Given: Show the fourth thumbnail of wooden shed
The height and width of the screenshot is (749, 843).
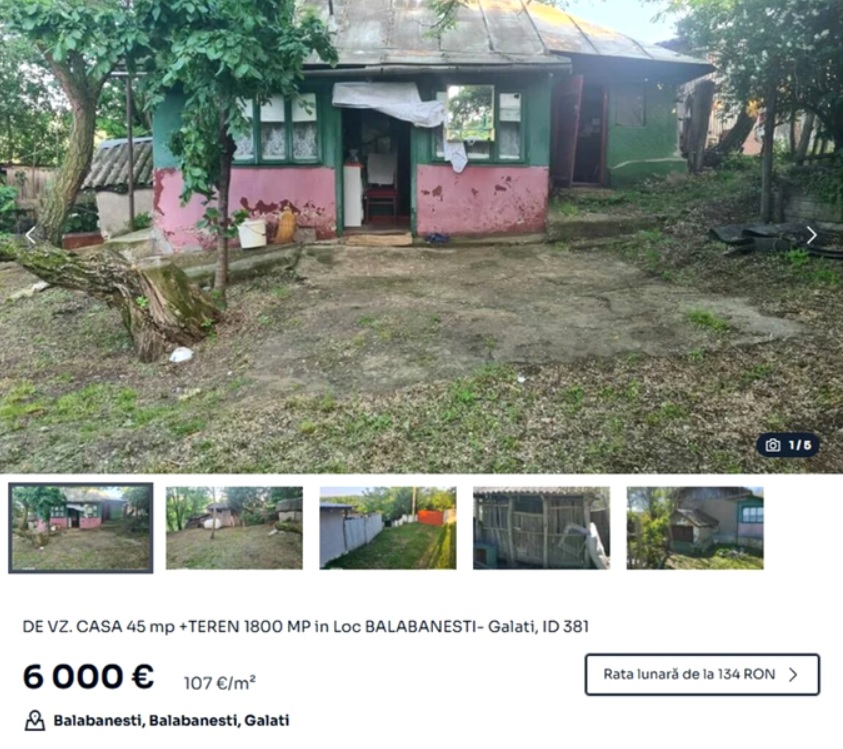Looking at the screenshot, I should pos(541,528).
